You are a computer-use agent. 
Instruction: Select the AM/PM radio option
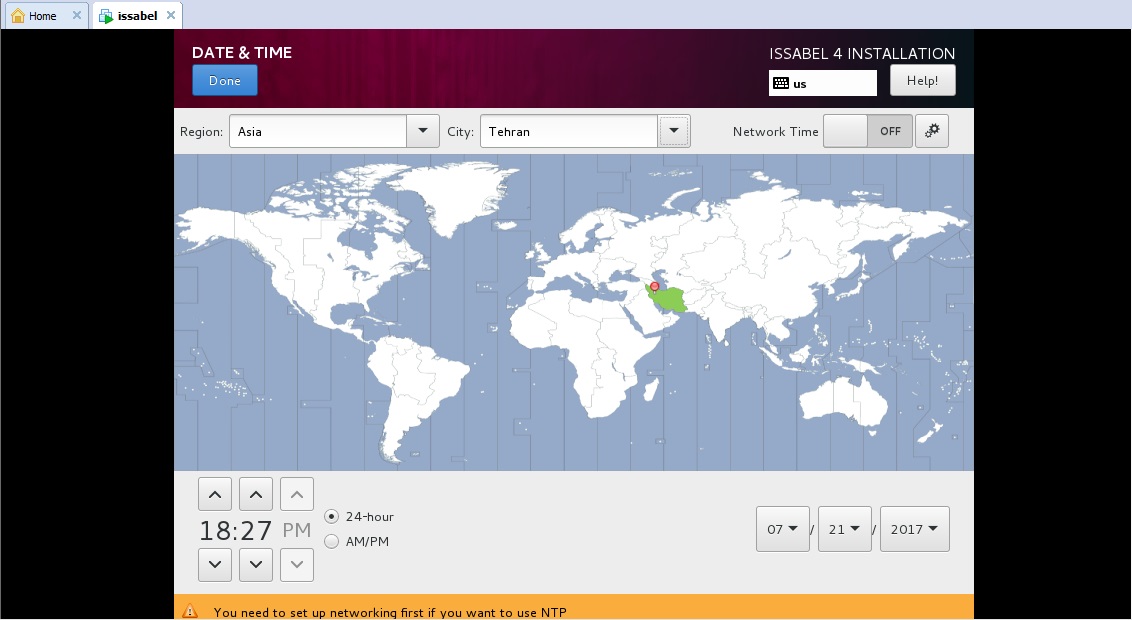(357, 541)
